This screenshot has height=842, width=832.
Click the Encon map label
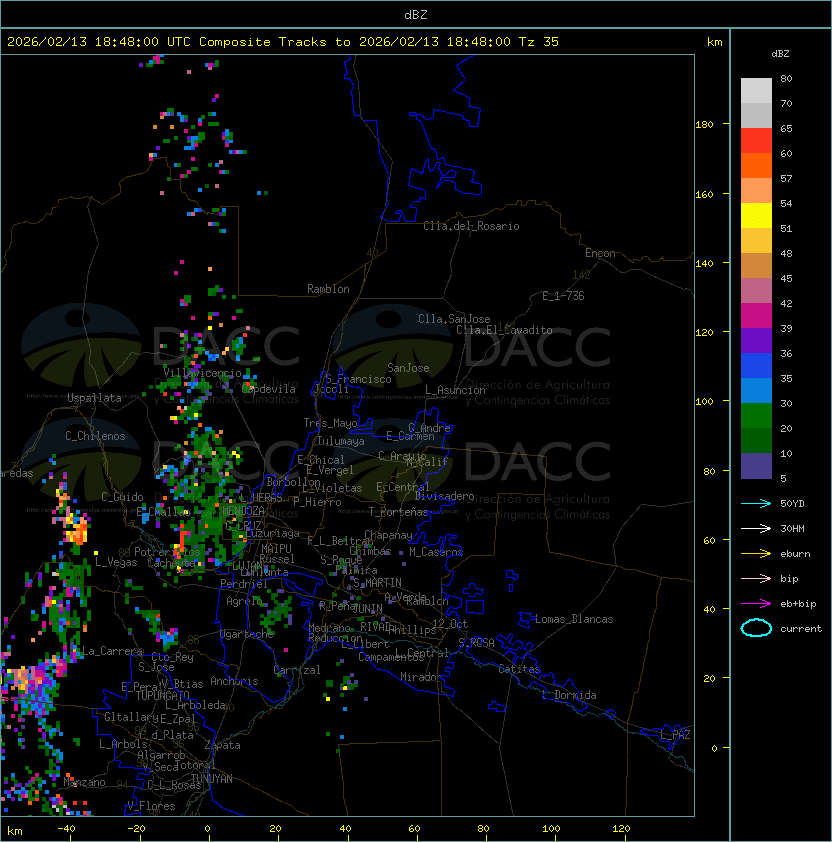(600, 253)
